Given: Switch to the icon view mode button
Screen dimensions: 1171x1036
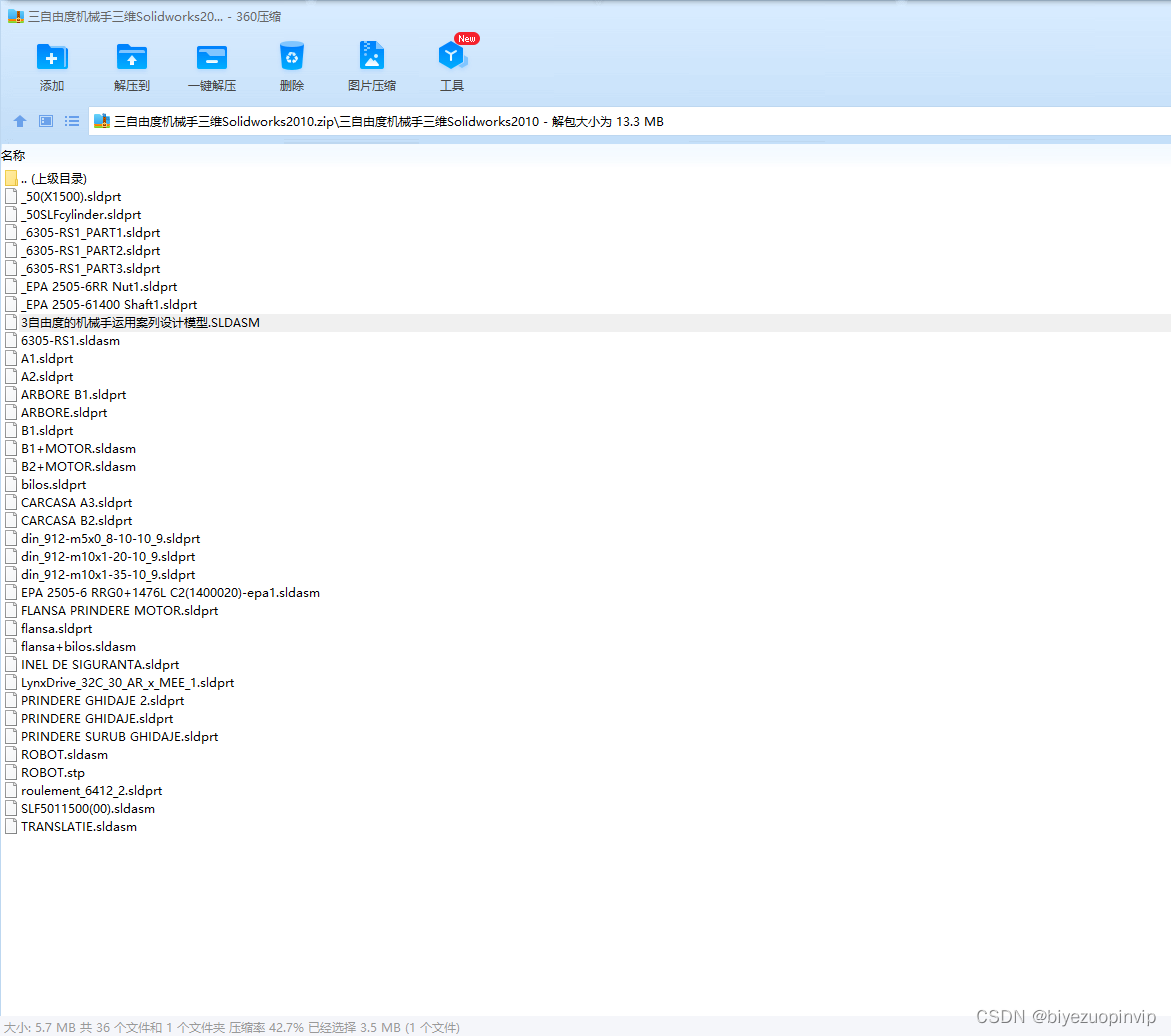Looking at the screenshot, I should [46, 121].
